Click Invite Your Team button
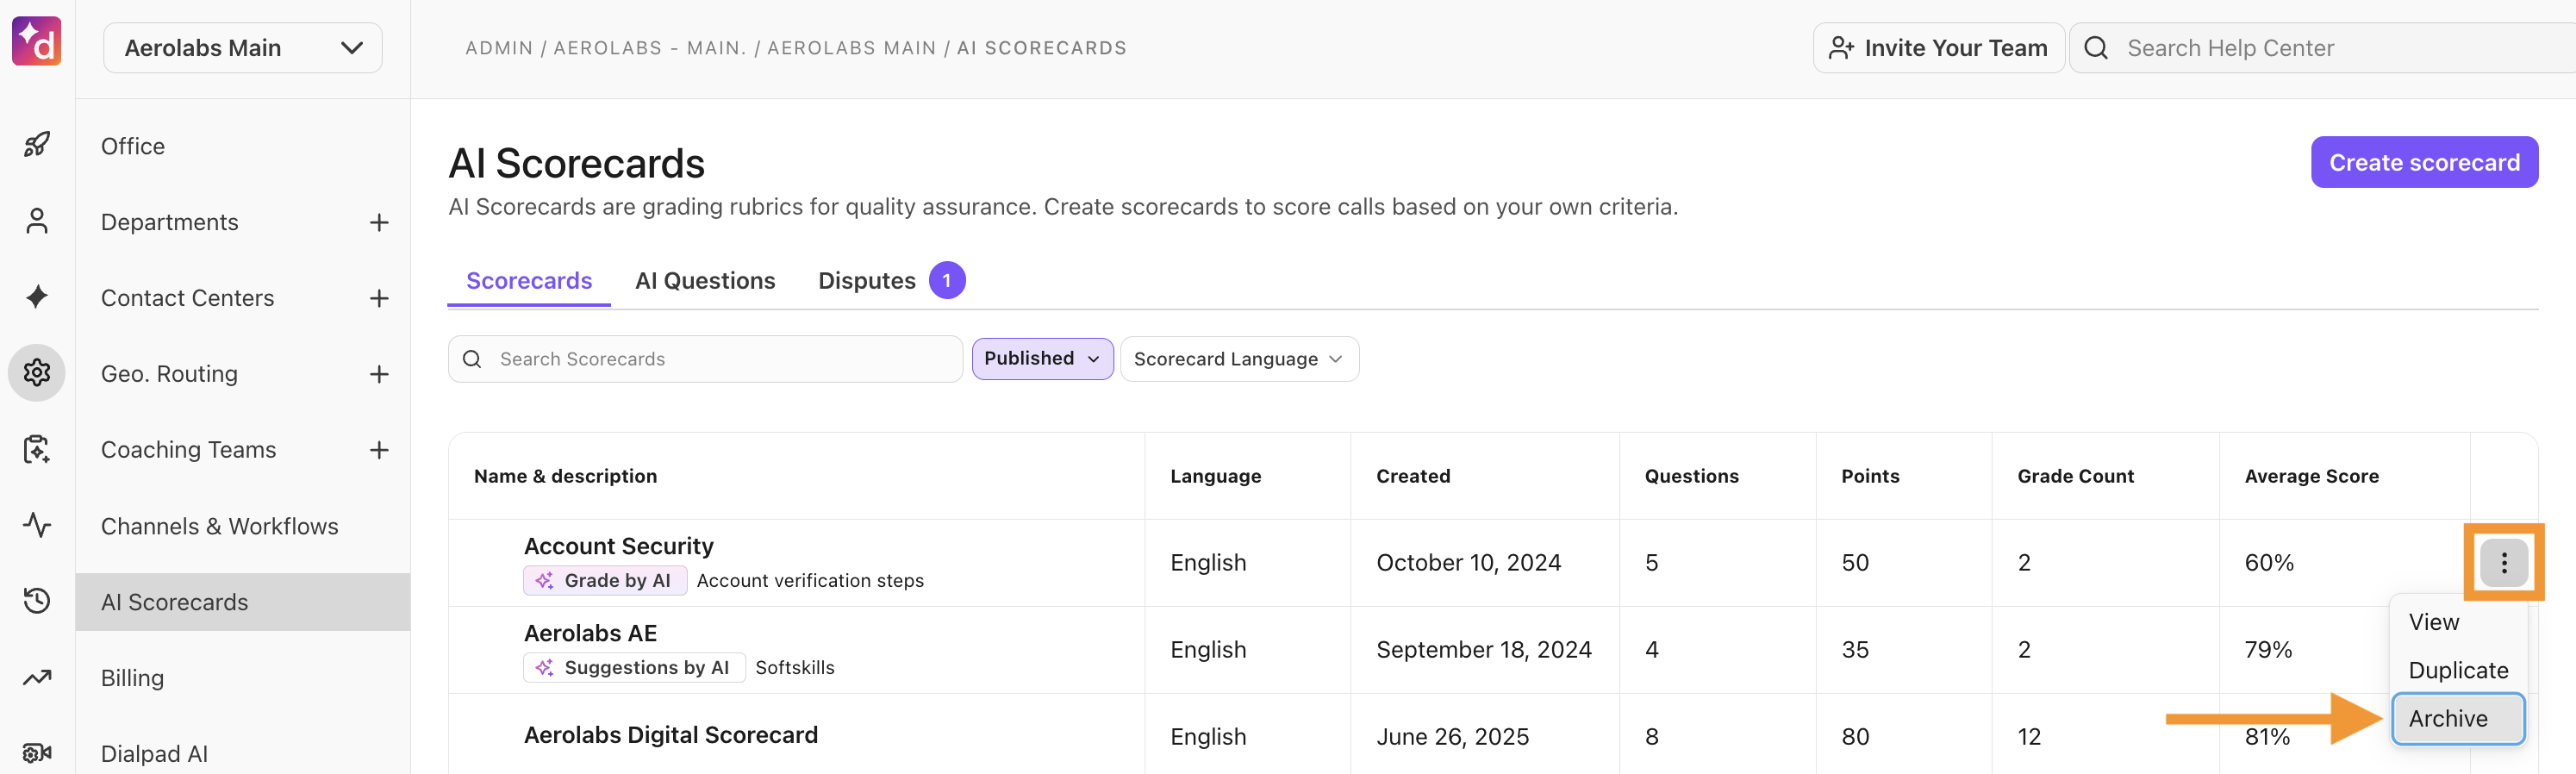The height and width of the screenshot is (774, 2576). 1938,48
